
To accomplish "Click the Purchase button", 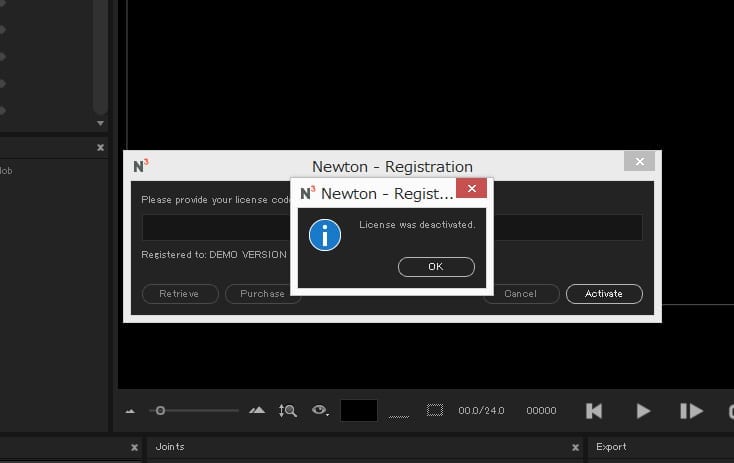I will (x=262, y=294).
